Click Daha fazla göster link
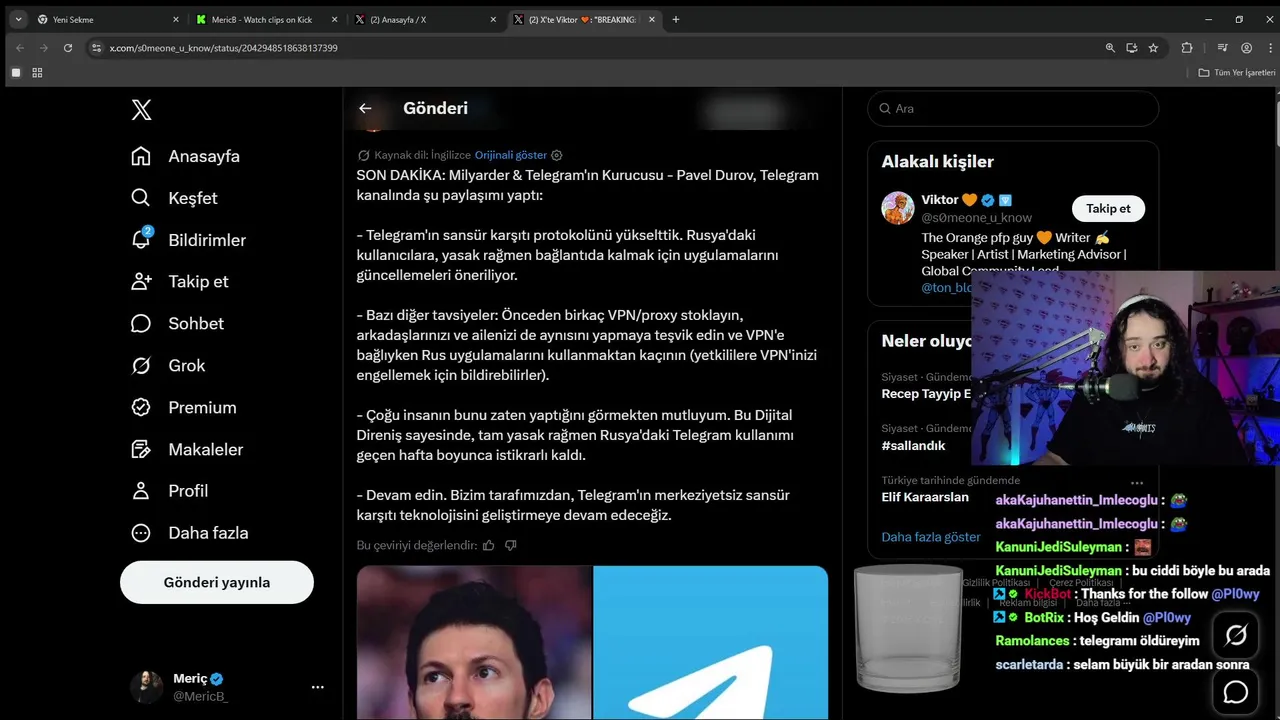 pyautogui.click(x=931, y=537)
